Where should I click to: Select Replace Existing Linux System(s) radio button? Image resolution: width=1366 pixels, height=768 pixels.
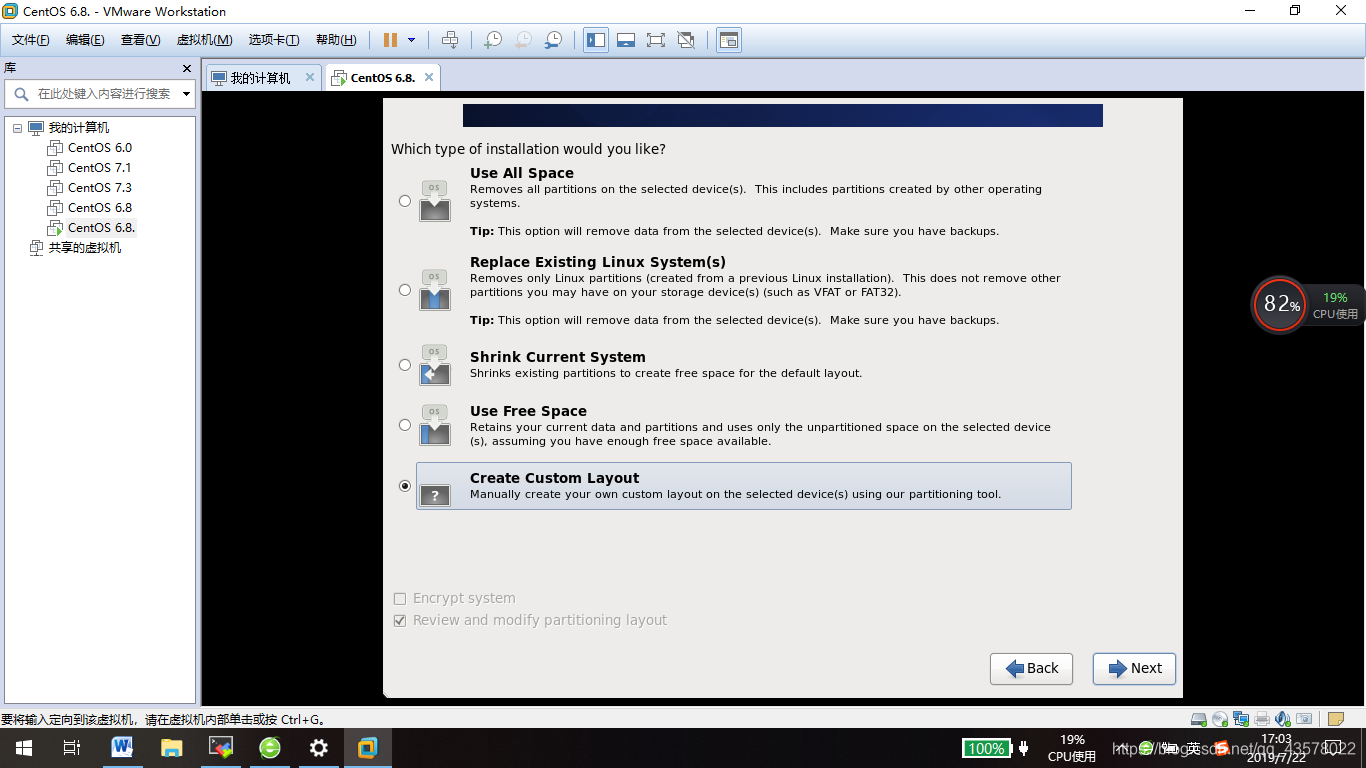click(404, 290)
